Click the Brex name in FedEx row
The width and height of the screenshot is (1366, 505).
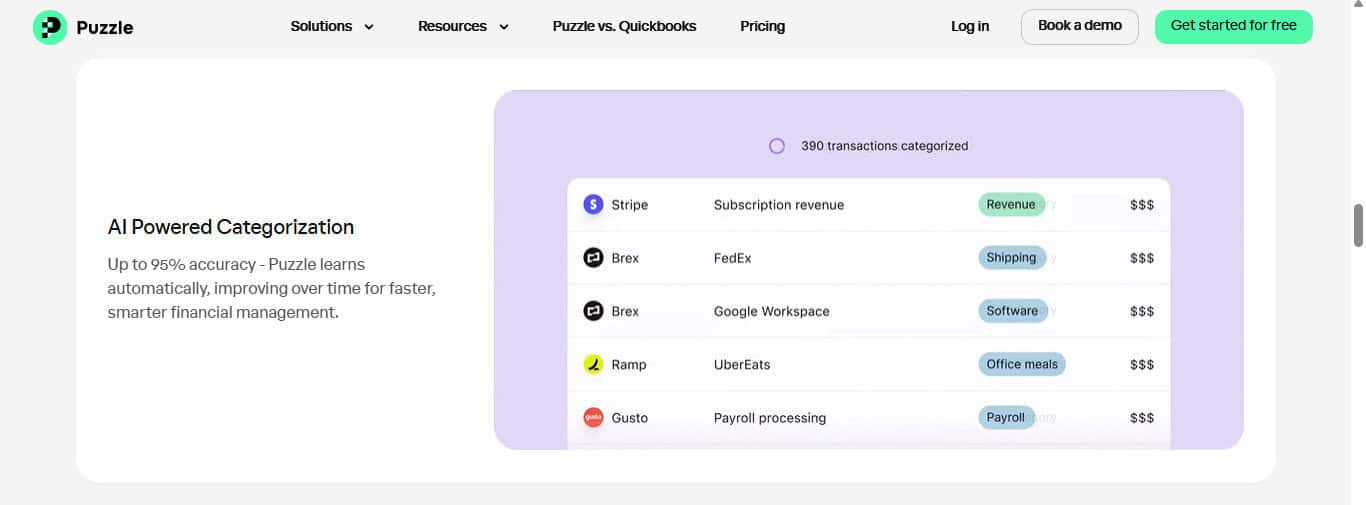click(x=625, y=258)
